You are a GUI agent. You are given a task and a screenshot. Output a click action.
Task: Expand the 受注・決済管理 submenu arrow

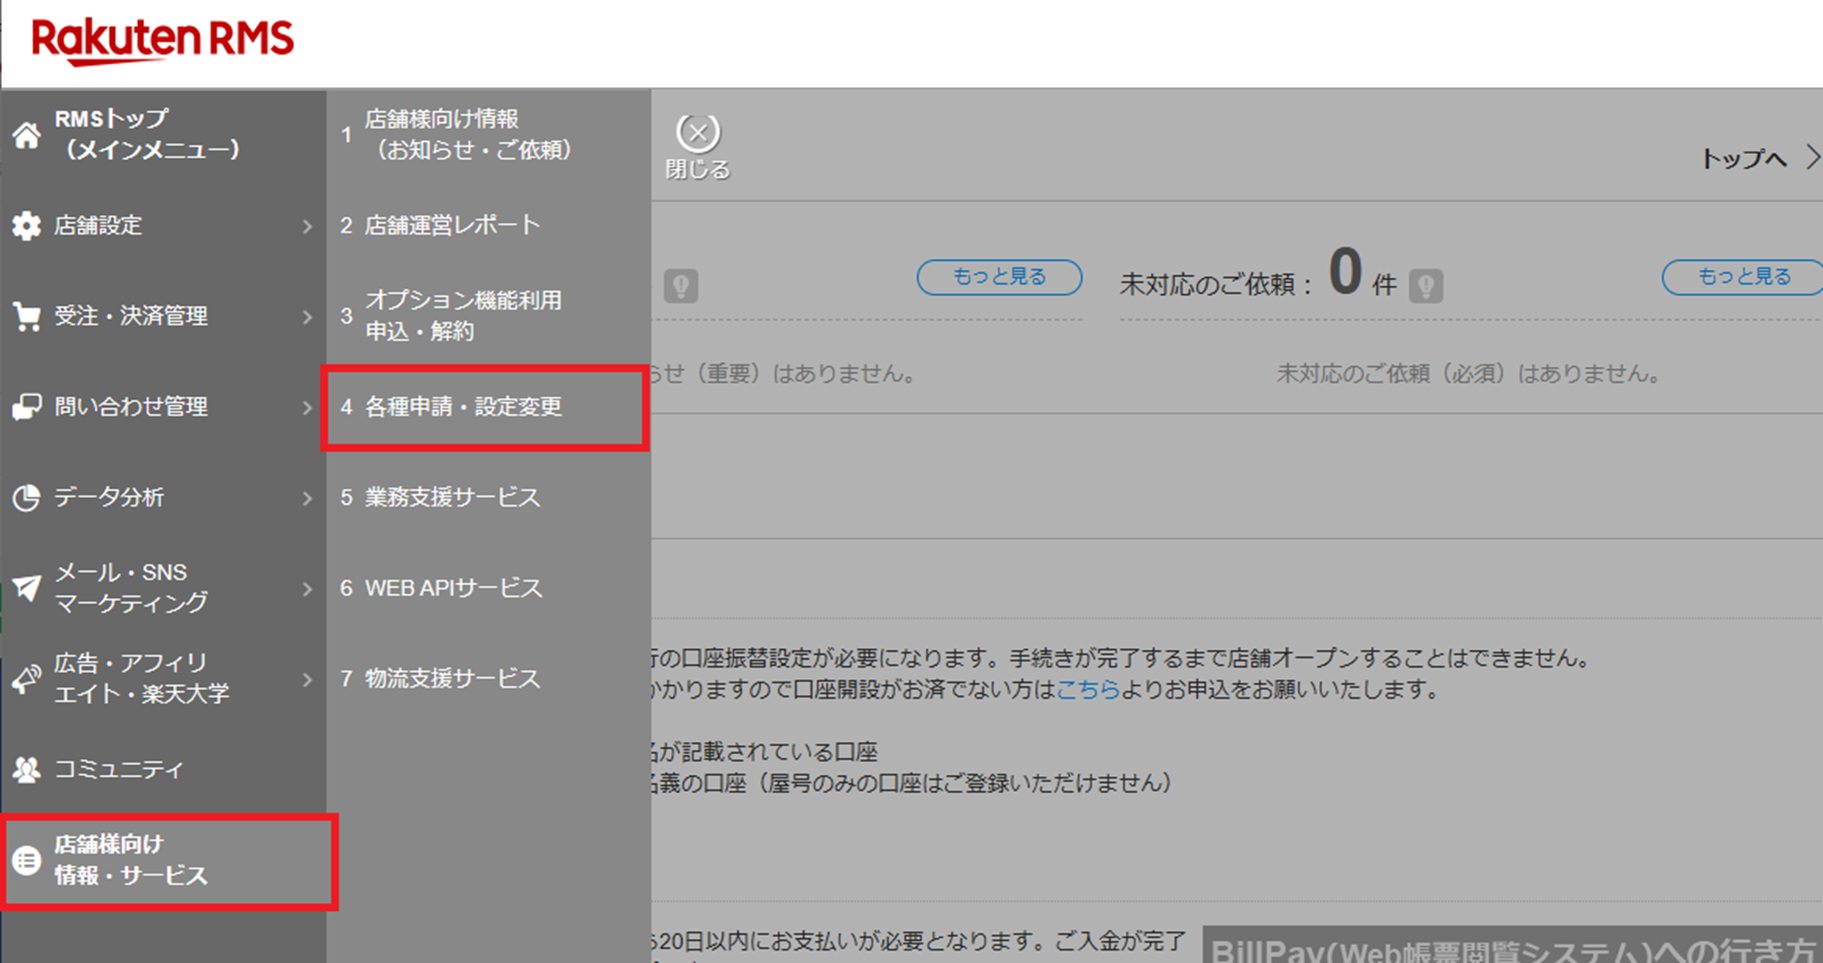pyautogui.click(x=307, y=317)
